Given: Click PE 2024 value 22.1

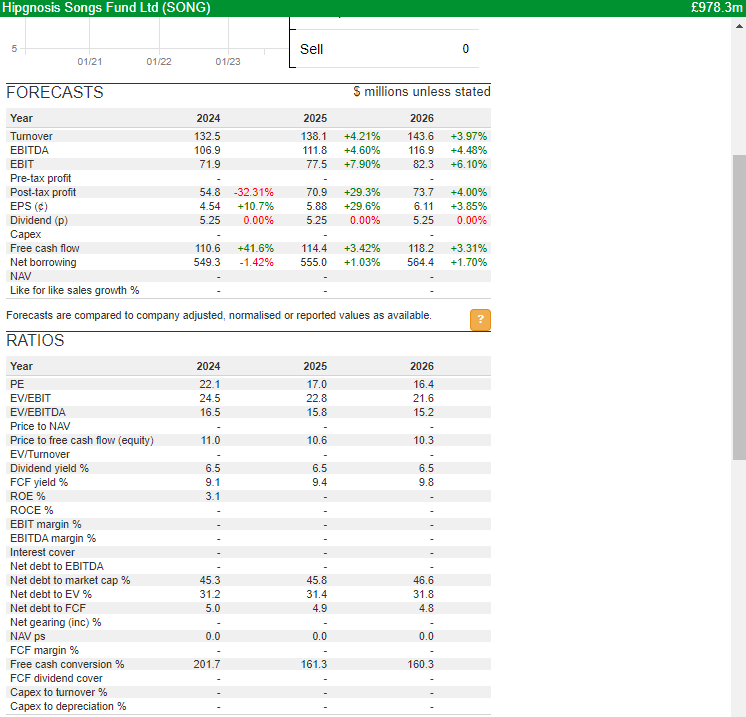Looking at the screenshot, I should point(210,384).
